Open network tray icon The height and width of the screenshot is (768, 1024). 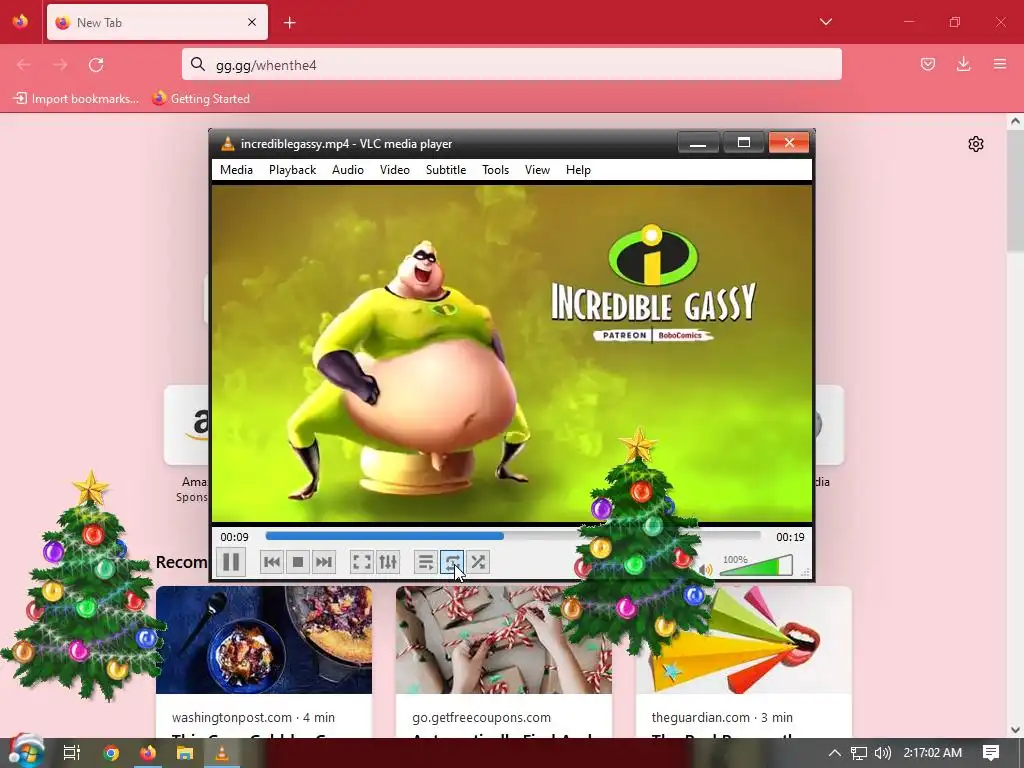tap(859, 753)
